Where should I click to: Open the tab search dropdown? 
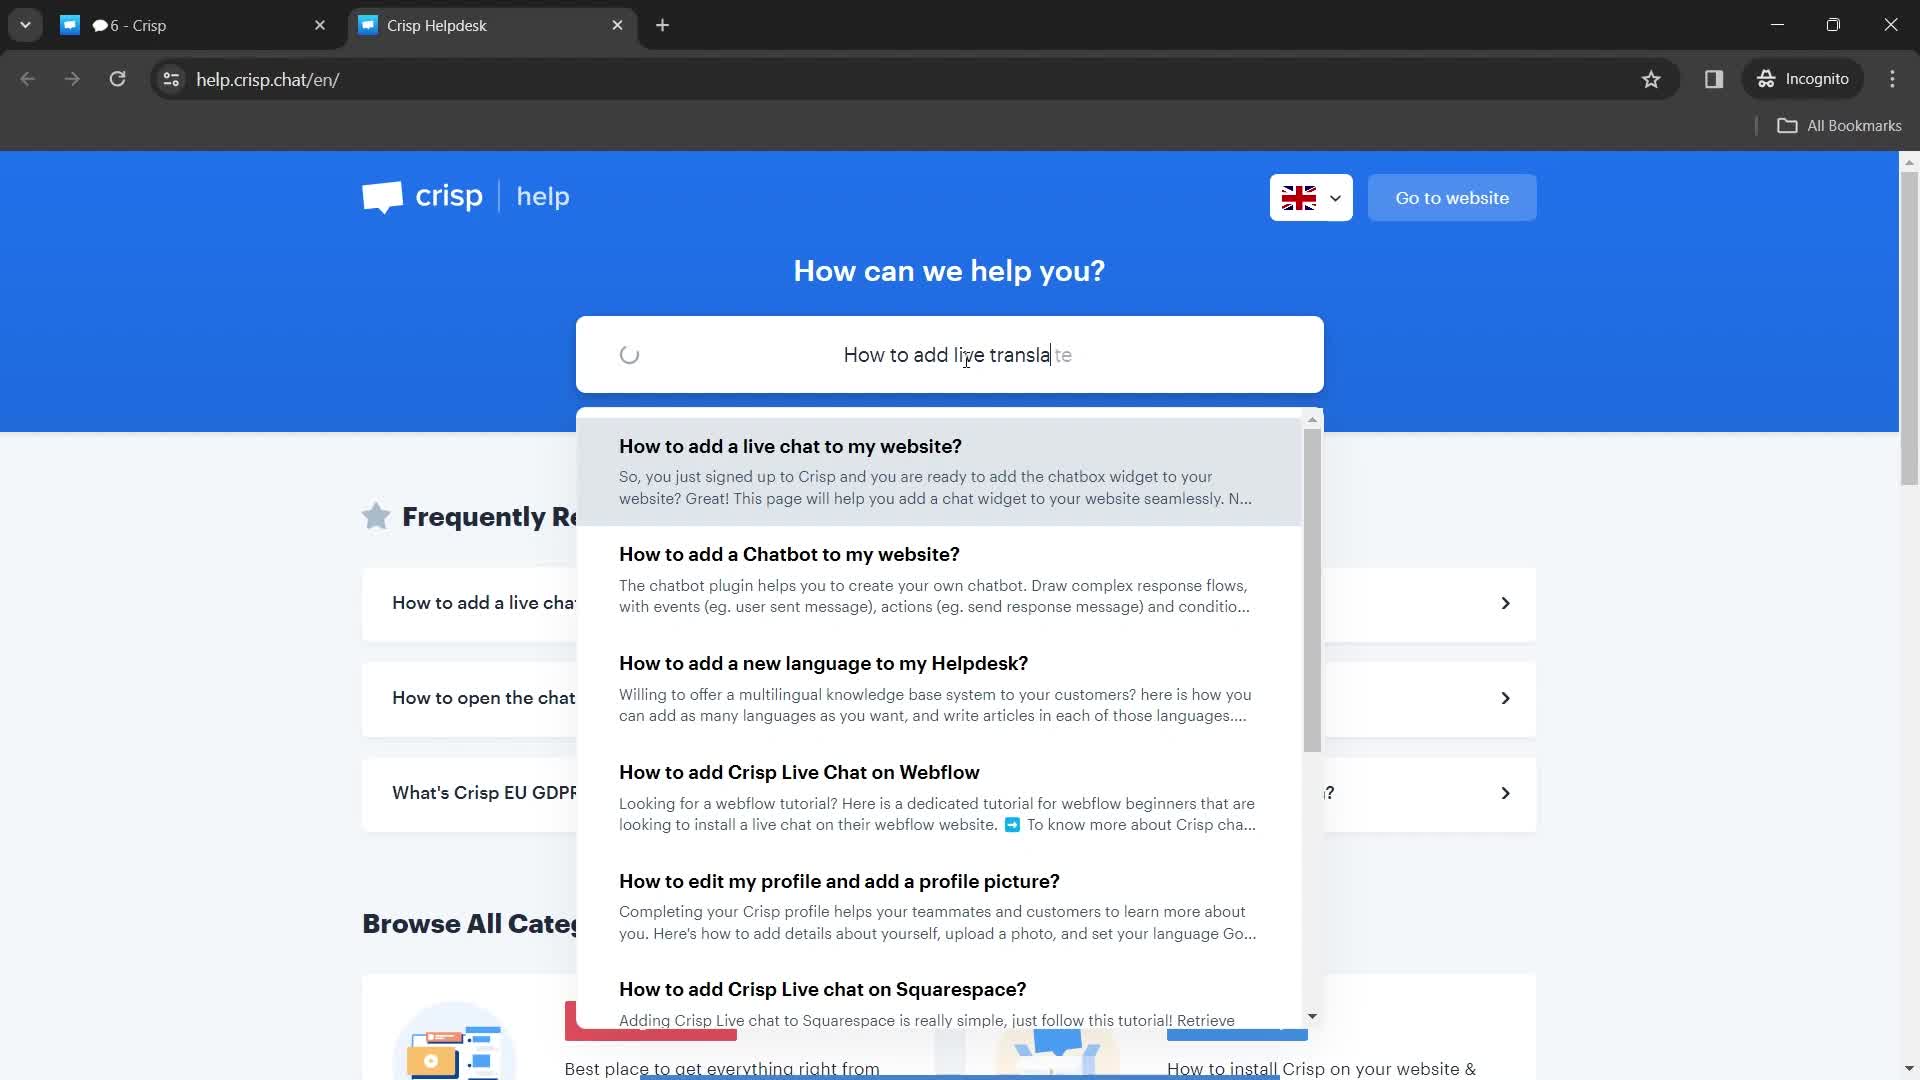point(25,25)
